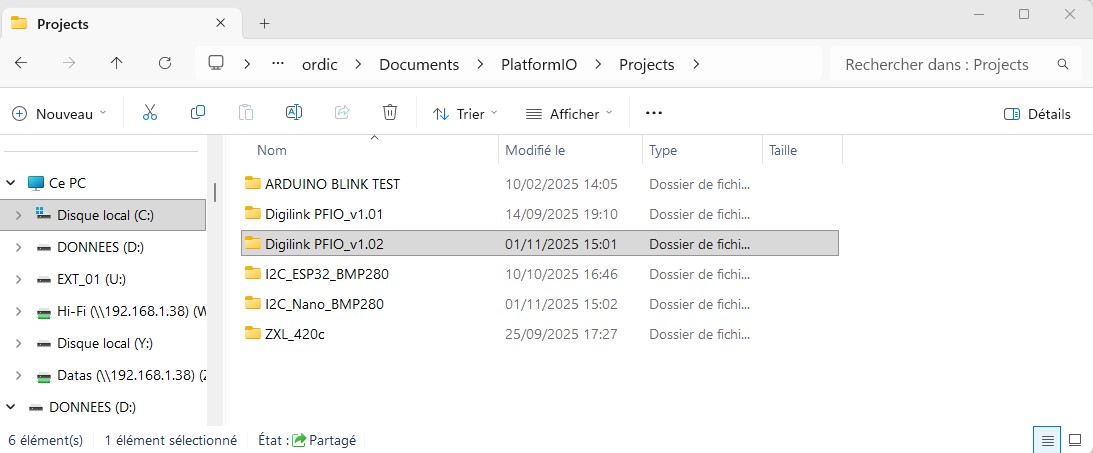Click the Nouveau button

pyautogui.click(x=60, y=114)
